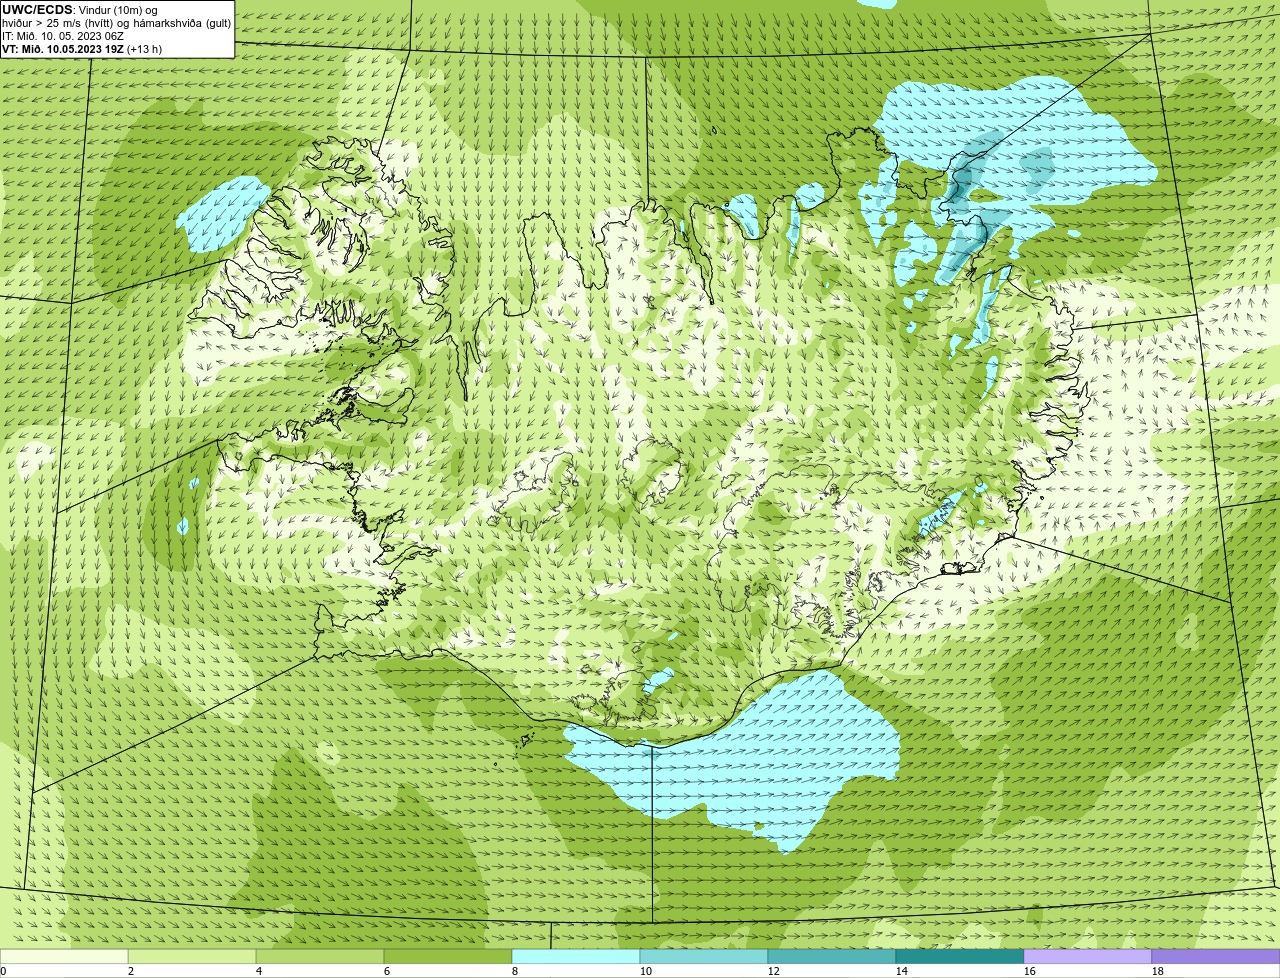Click the '4' label on the color scale
The width and height of the screenshot is (1280, 978).
pos(259,971)
